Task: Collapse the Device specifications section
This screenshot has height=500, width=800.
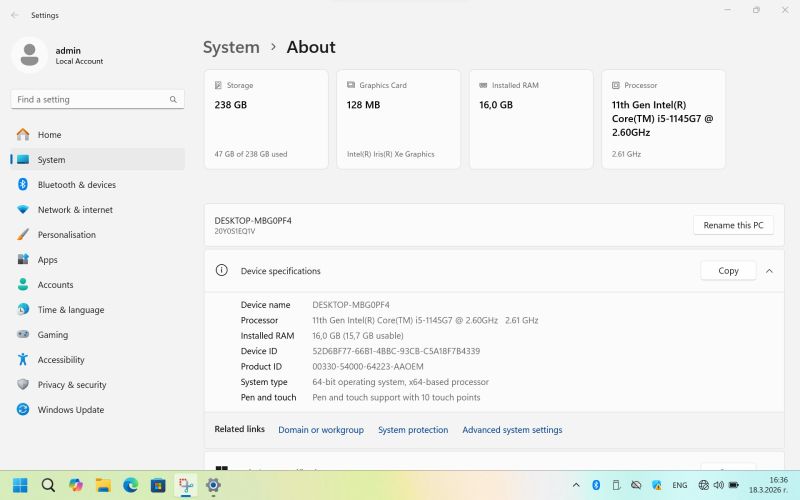Action: point(769,271)
